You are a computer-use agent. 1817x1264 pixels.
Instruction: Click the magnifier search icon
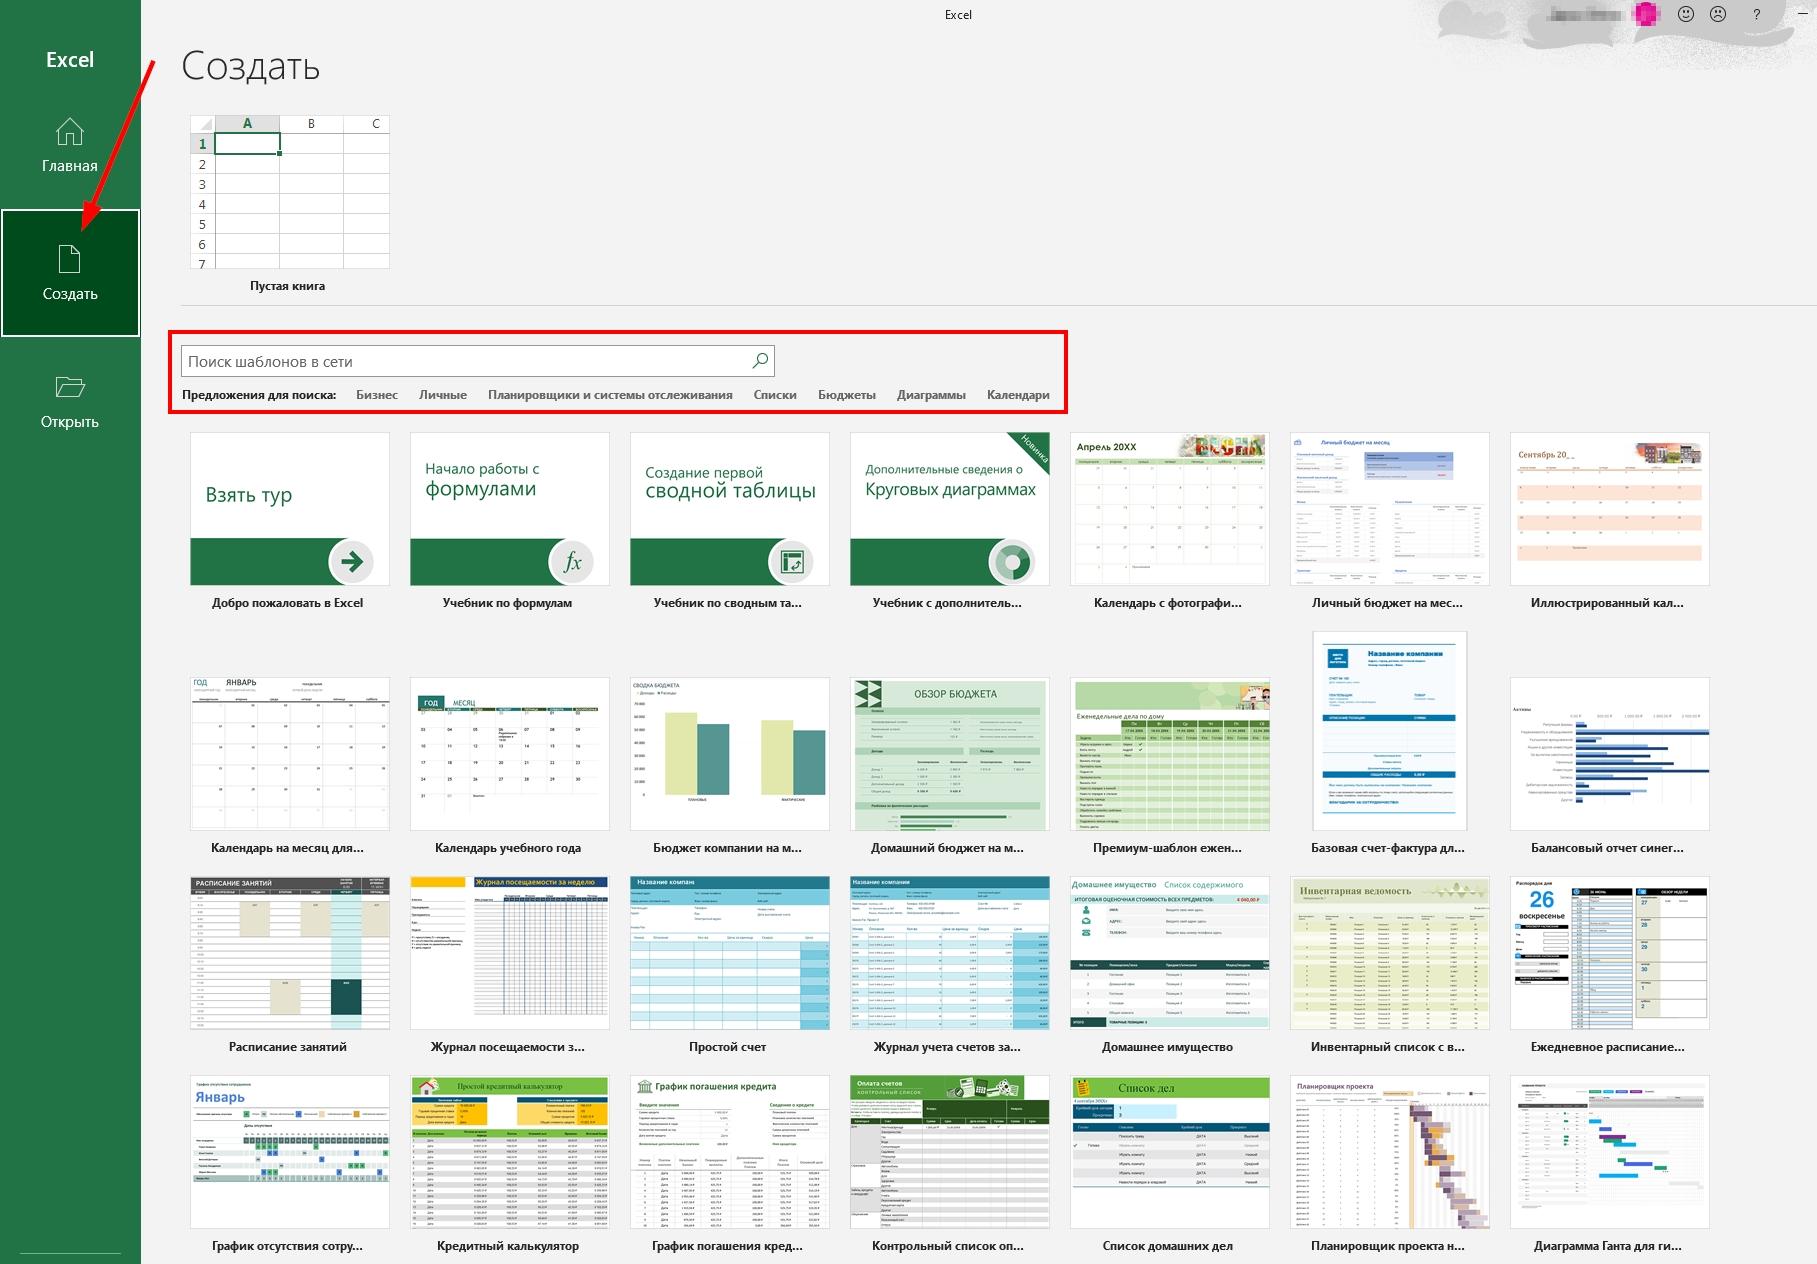(760, 361)
